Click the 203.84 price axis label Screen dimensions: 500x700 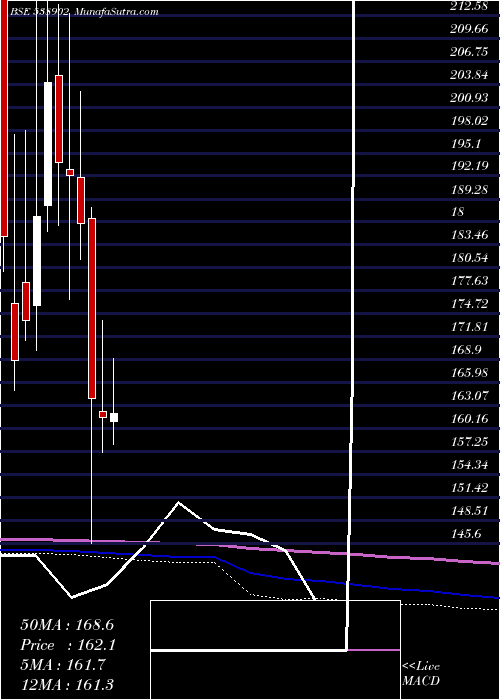[x=471, y=75]
